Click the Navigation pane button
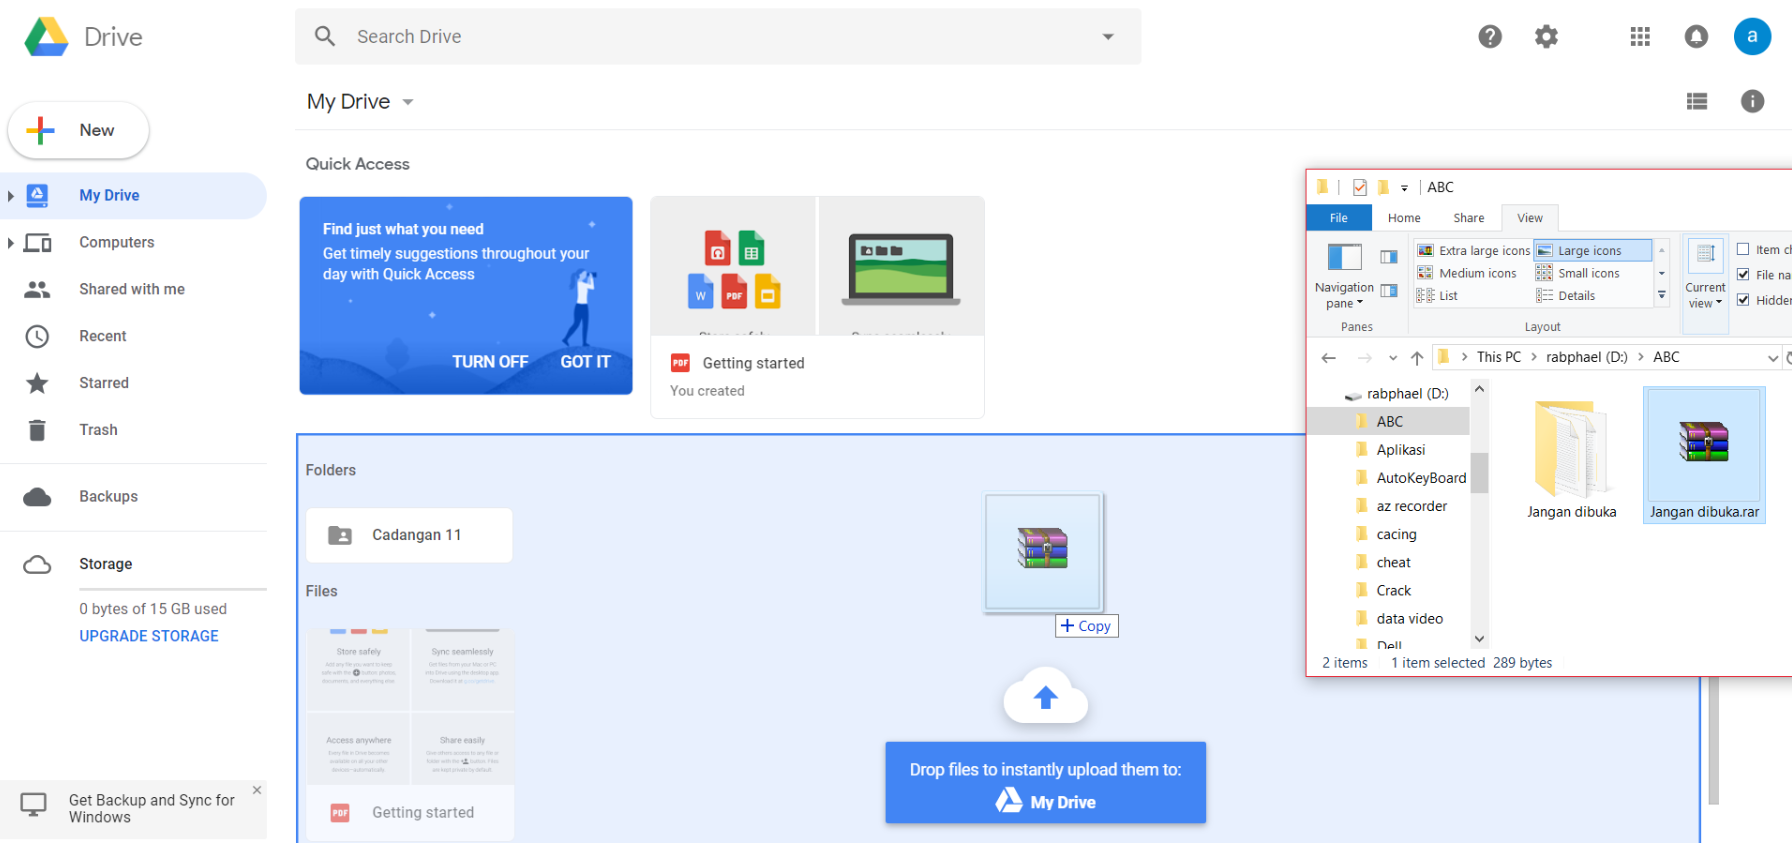 (1344, 275)
